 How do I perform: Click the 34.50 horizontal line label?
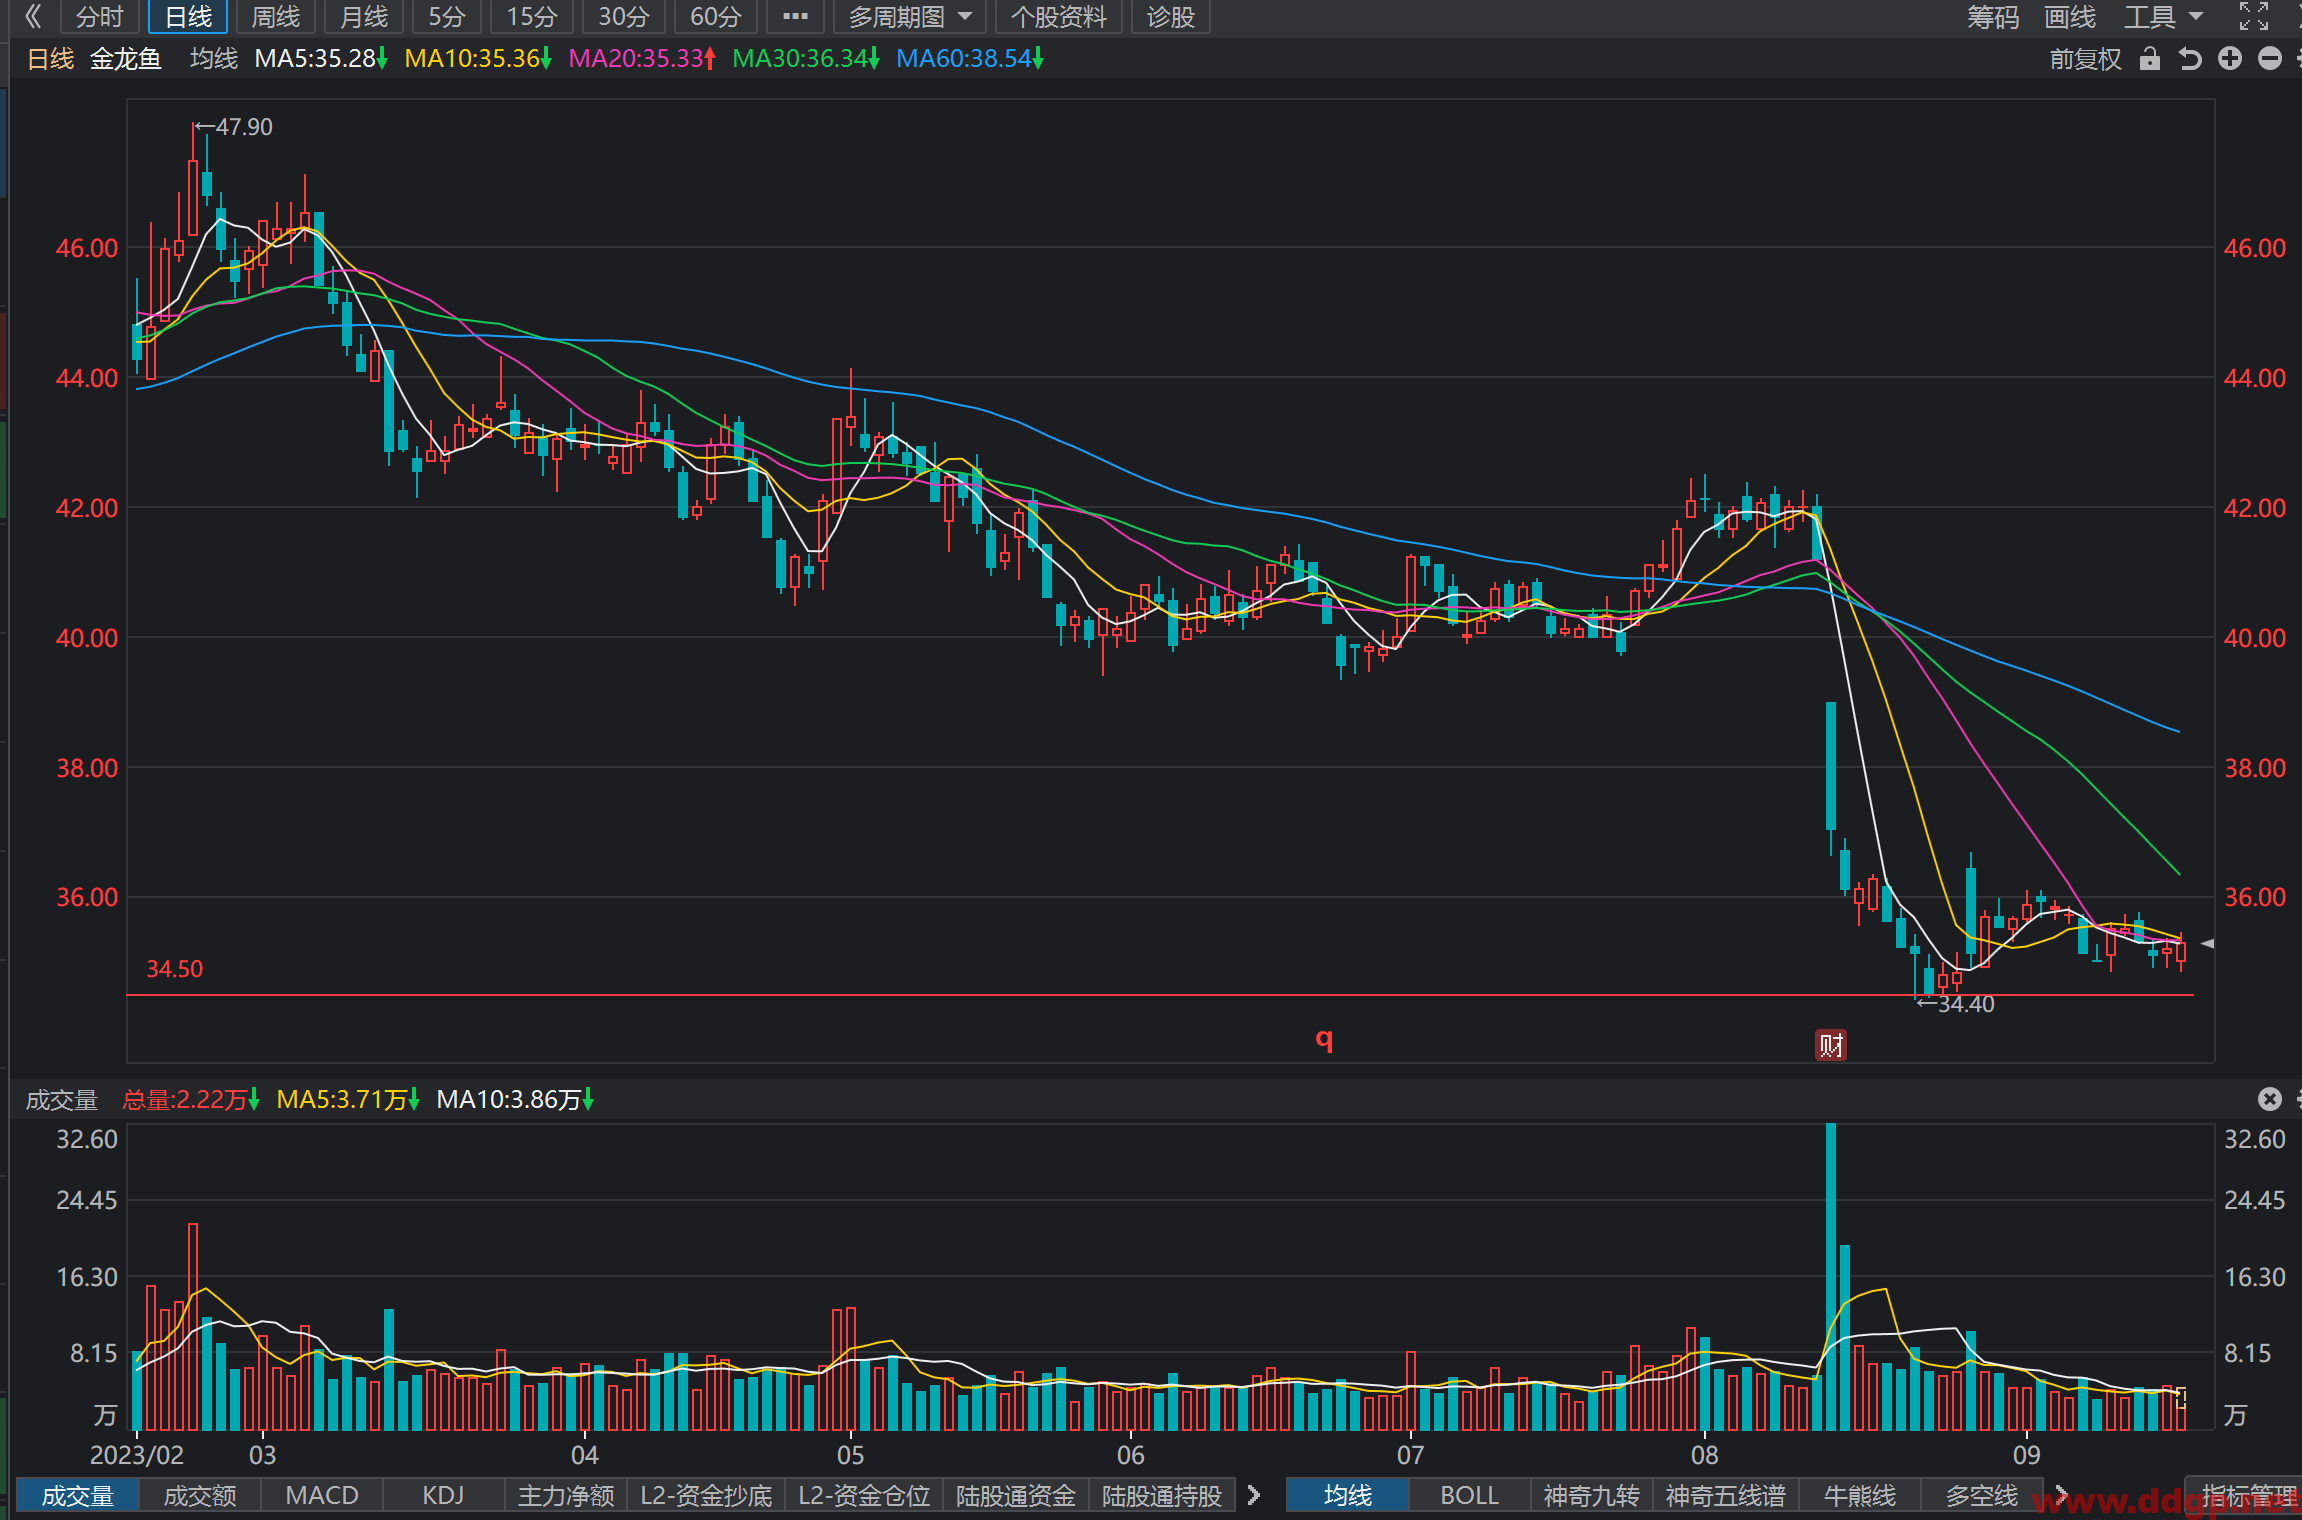pos(174,969)
